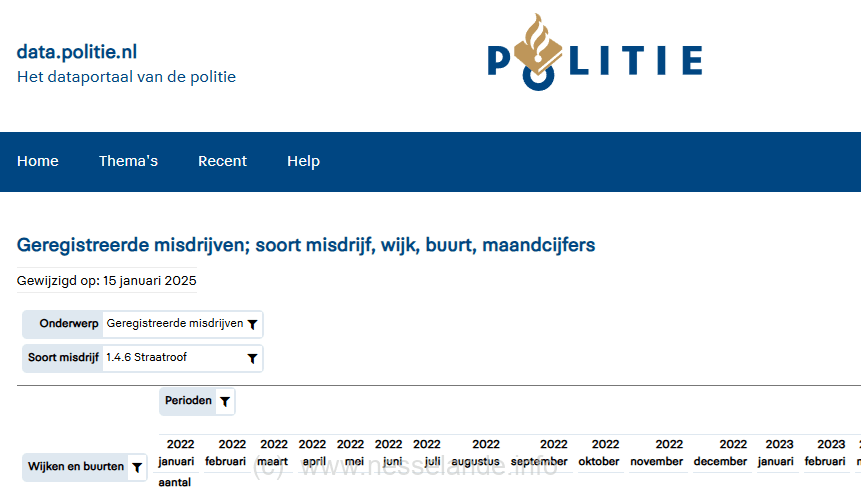
Task: Select the 2022 augustus column header
Action: point(476,452)
